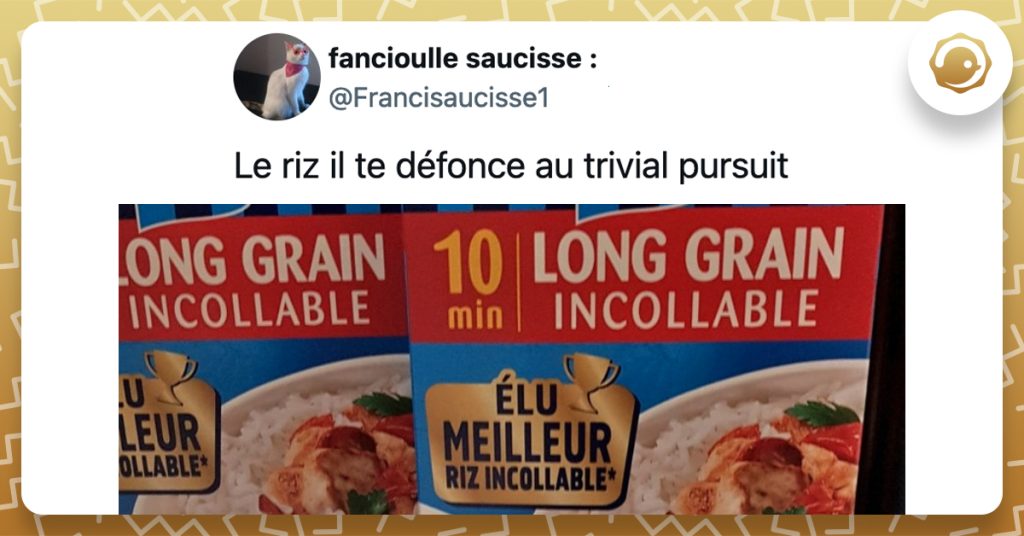1024x536 pixels.
Task: Click the trophy icon on right box
Action: tap(591, 383)
